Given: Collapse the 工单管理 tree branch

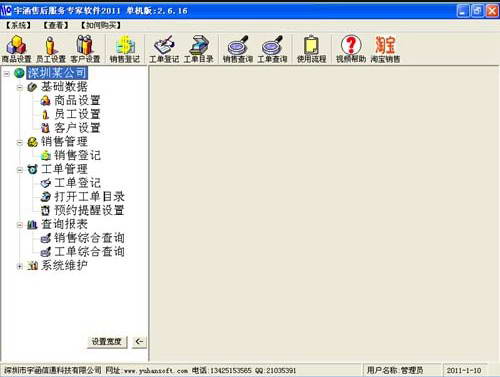Looking at the screenshot, I should (20, 170).
